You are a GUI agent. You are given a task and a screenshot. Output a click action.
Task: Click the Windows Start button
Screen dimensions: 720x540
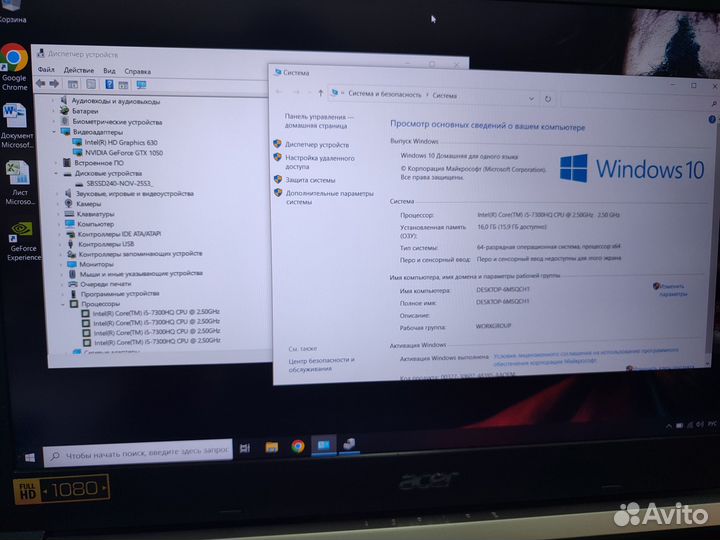(30, 458)
